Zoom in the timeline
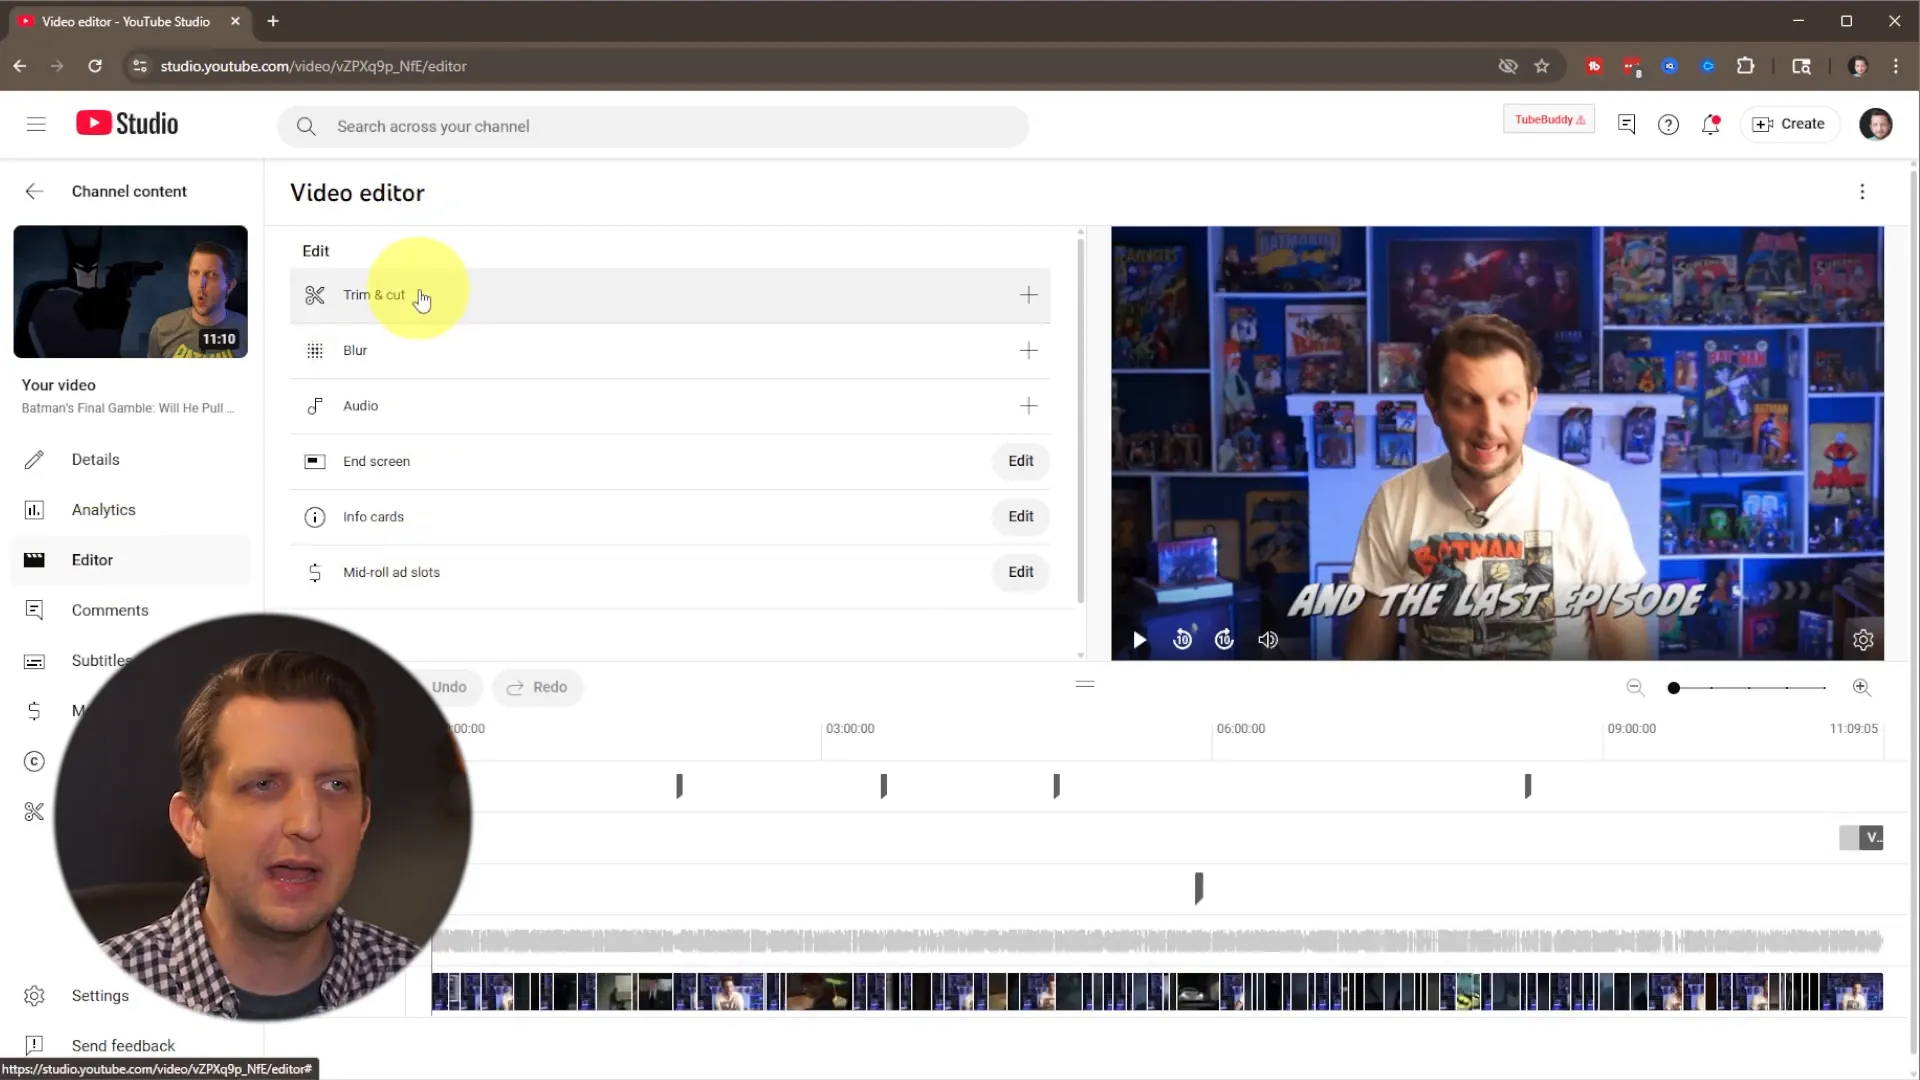Image resolution: width=1920 pixels, height=1080 pixels. [x=1861, y=687]
